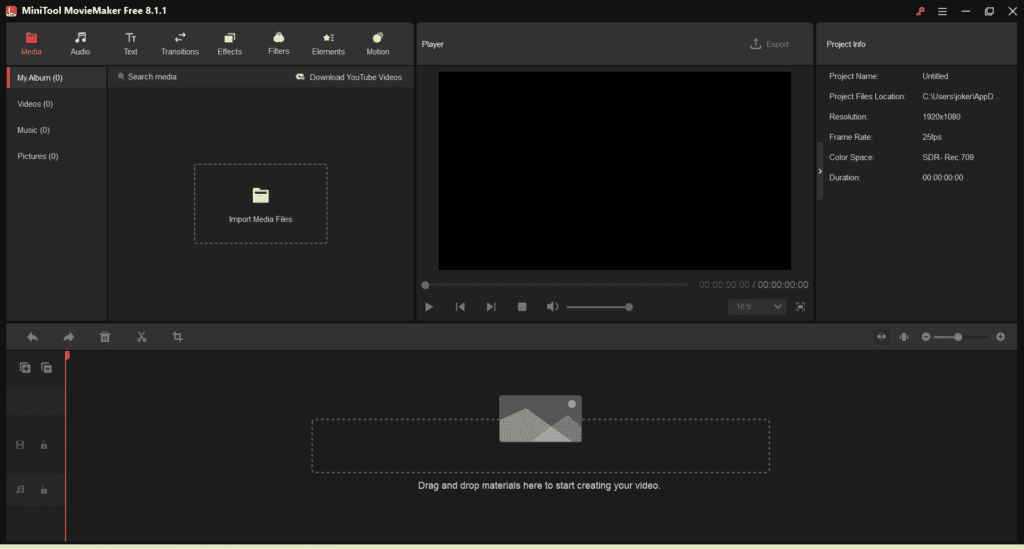The image size is (1024, 549).
Task: Open the 16:9 aspect ratio dropdown
Action: pos(757,307)
